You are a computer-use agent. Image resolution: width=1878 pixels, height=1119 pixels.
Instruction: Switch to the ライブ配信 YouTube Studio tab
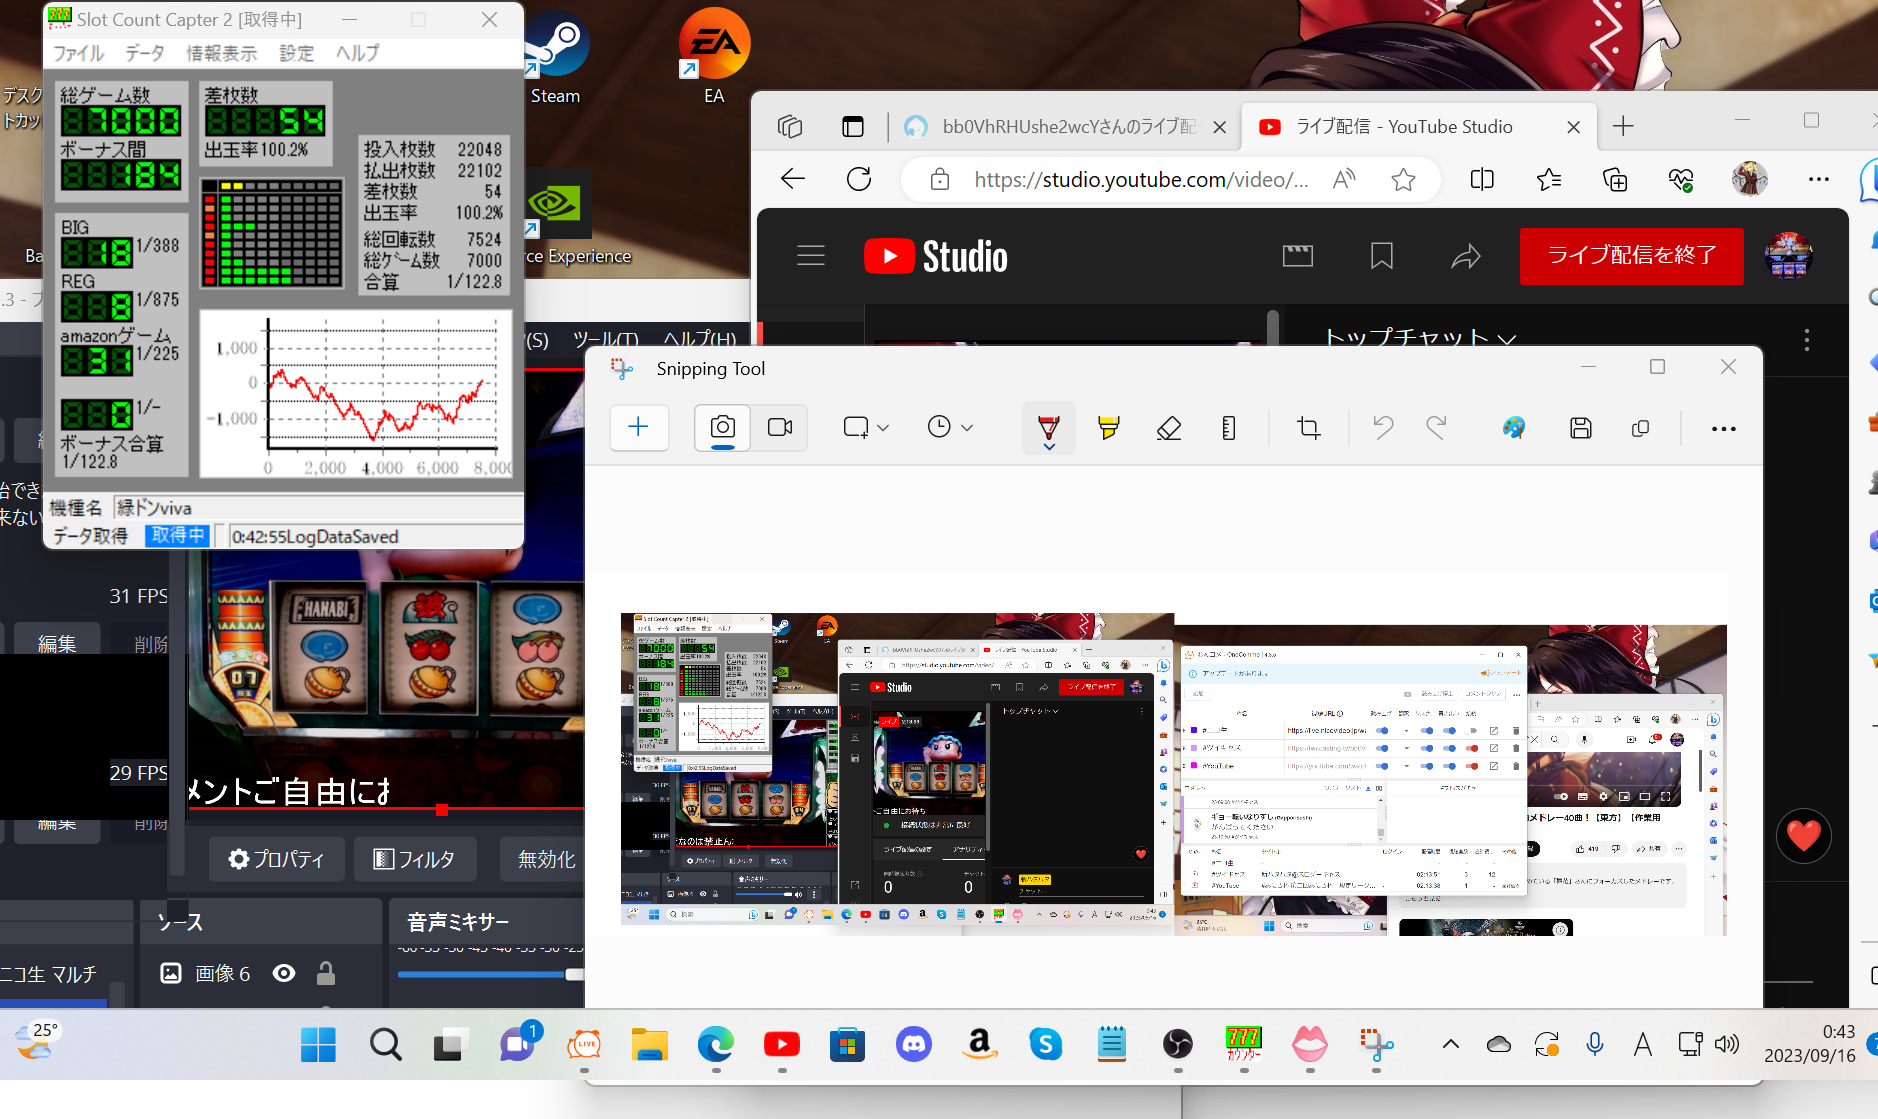(x=1403, y=127)
